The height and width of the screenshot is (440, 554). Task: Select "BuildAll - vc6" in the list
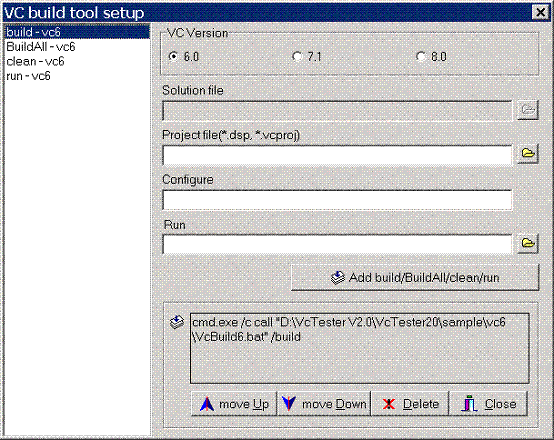(77, 47)
